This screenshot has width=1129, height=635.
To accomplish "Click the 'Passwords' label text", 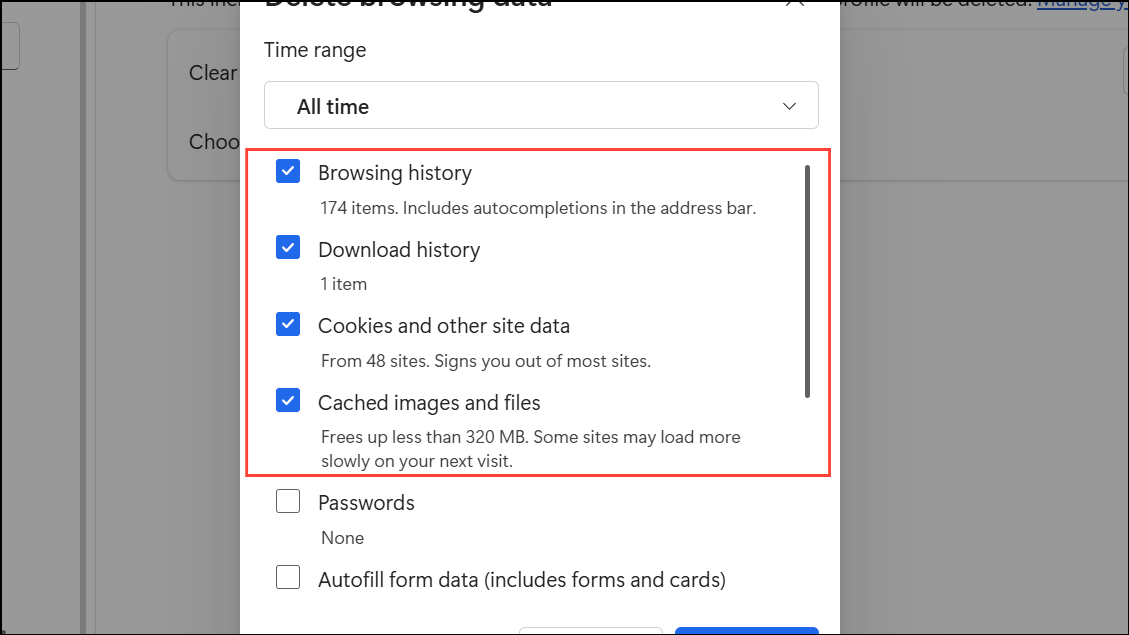I will tap(366, 503).
